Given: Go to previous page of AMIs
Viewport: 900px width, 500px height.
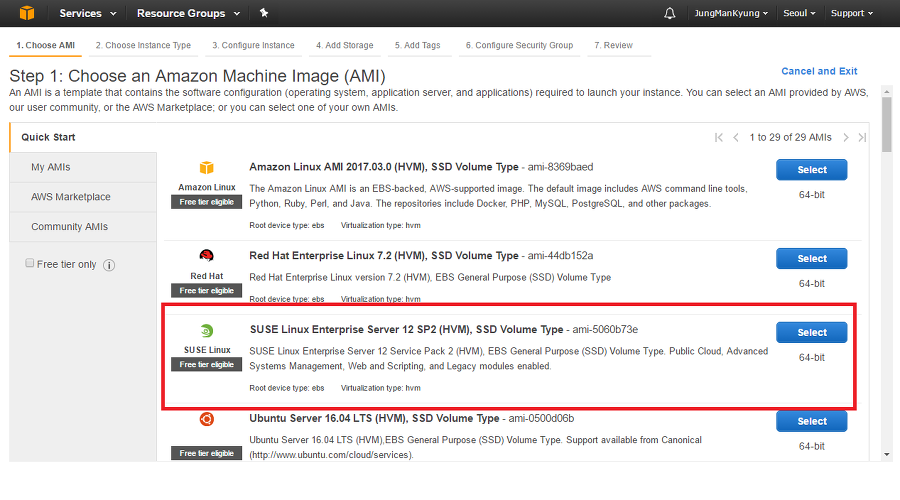Looking at the screenshot, I should pyautogui.click(x=736, y=138).
